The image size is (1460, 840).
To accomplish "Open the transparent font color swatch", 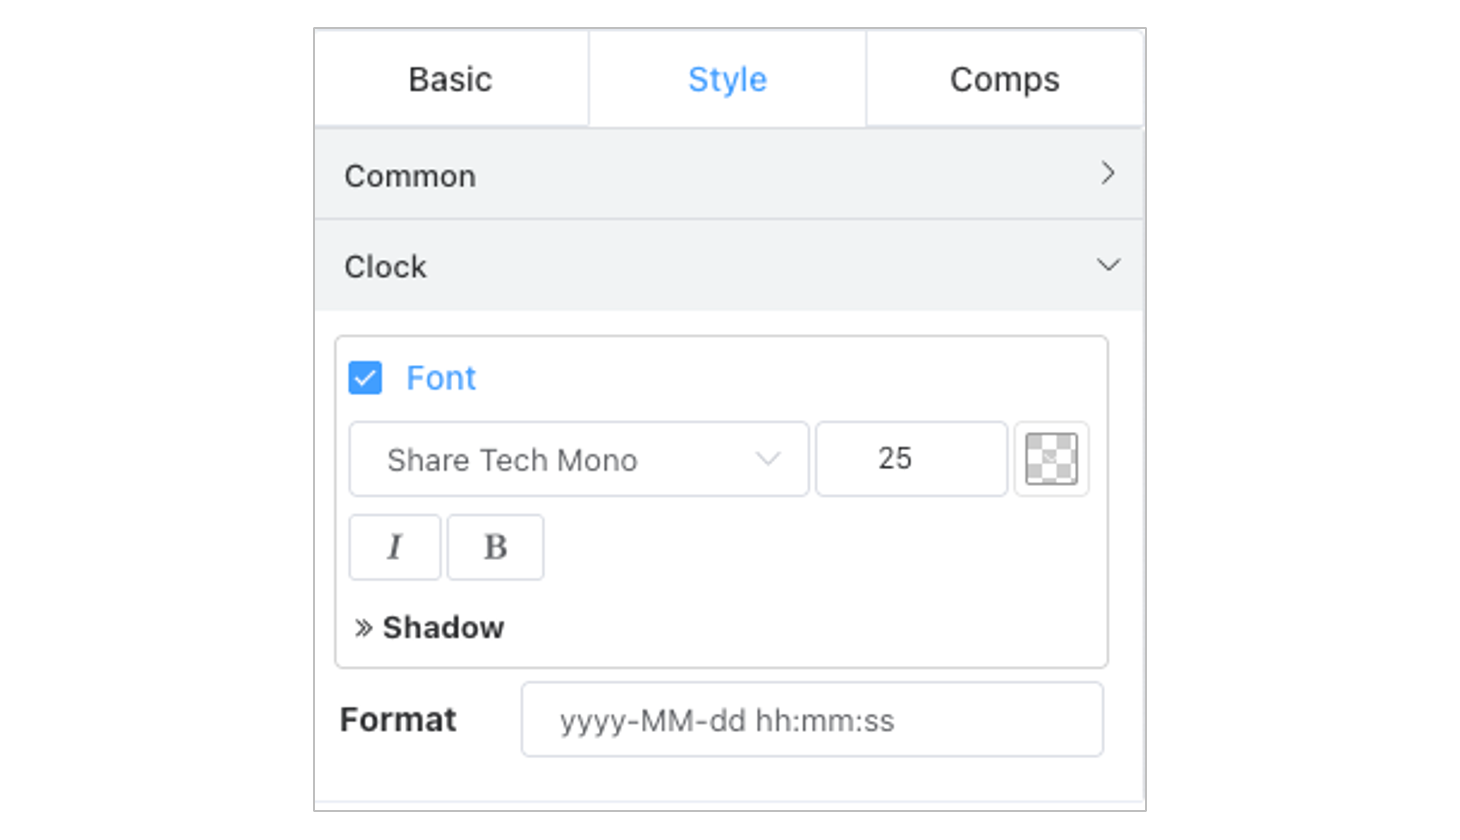I will (1051, 459).
